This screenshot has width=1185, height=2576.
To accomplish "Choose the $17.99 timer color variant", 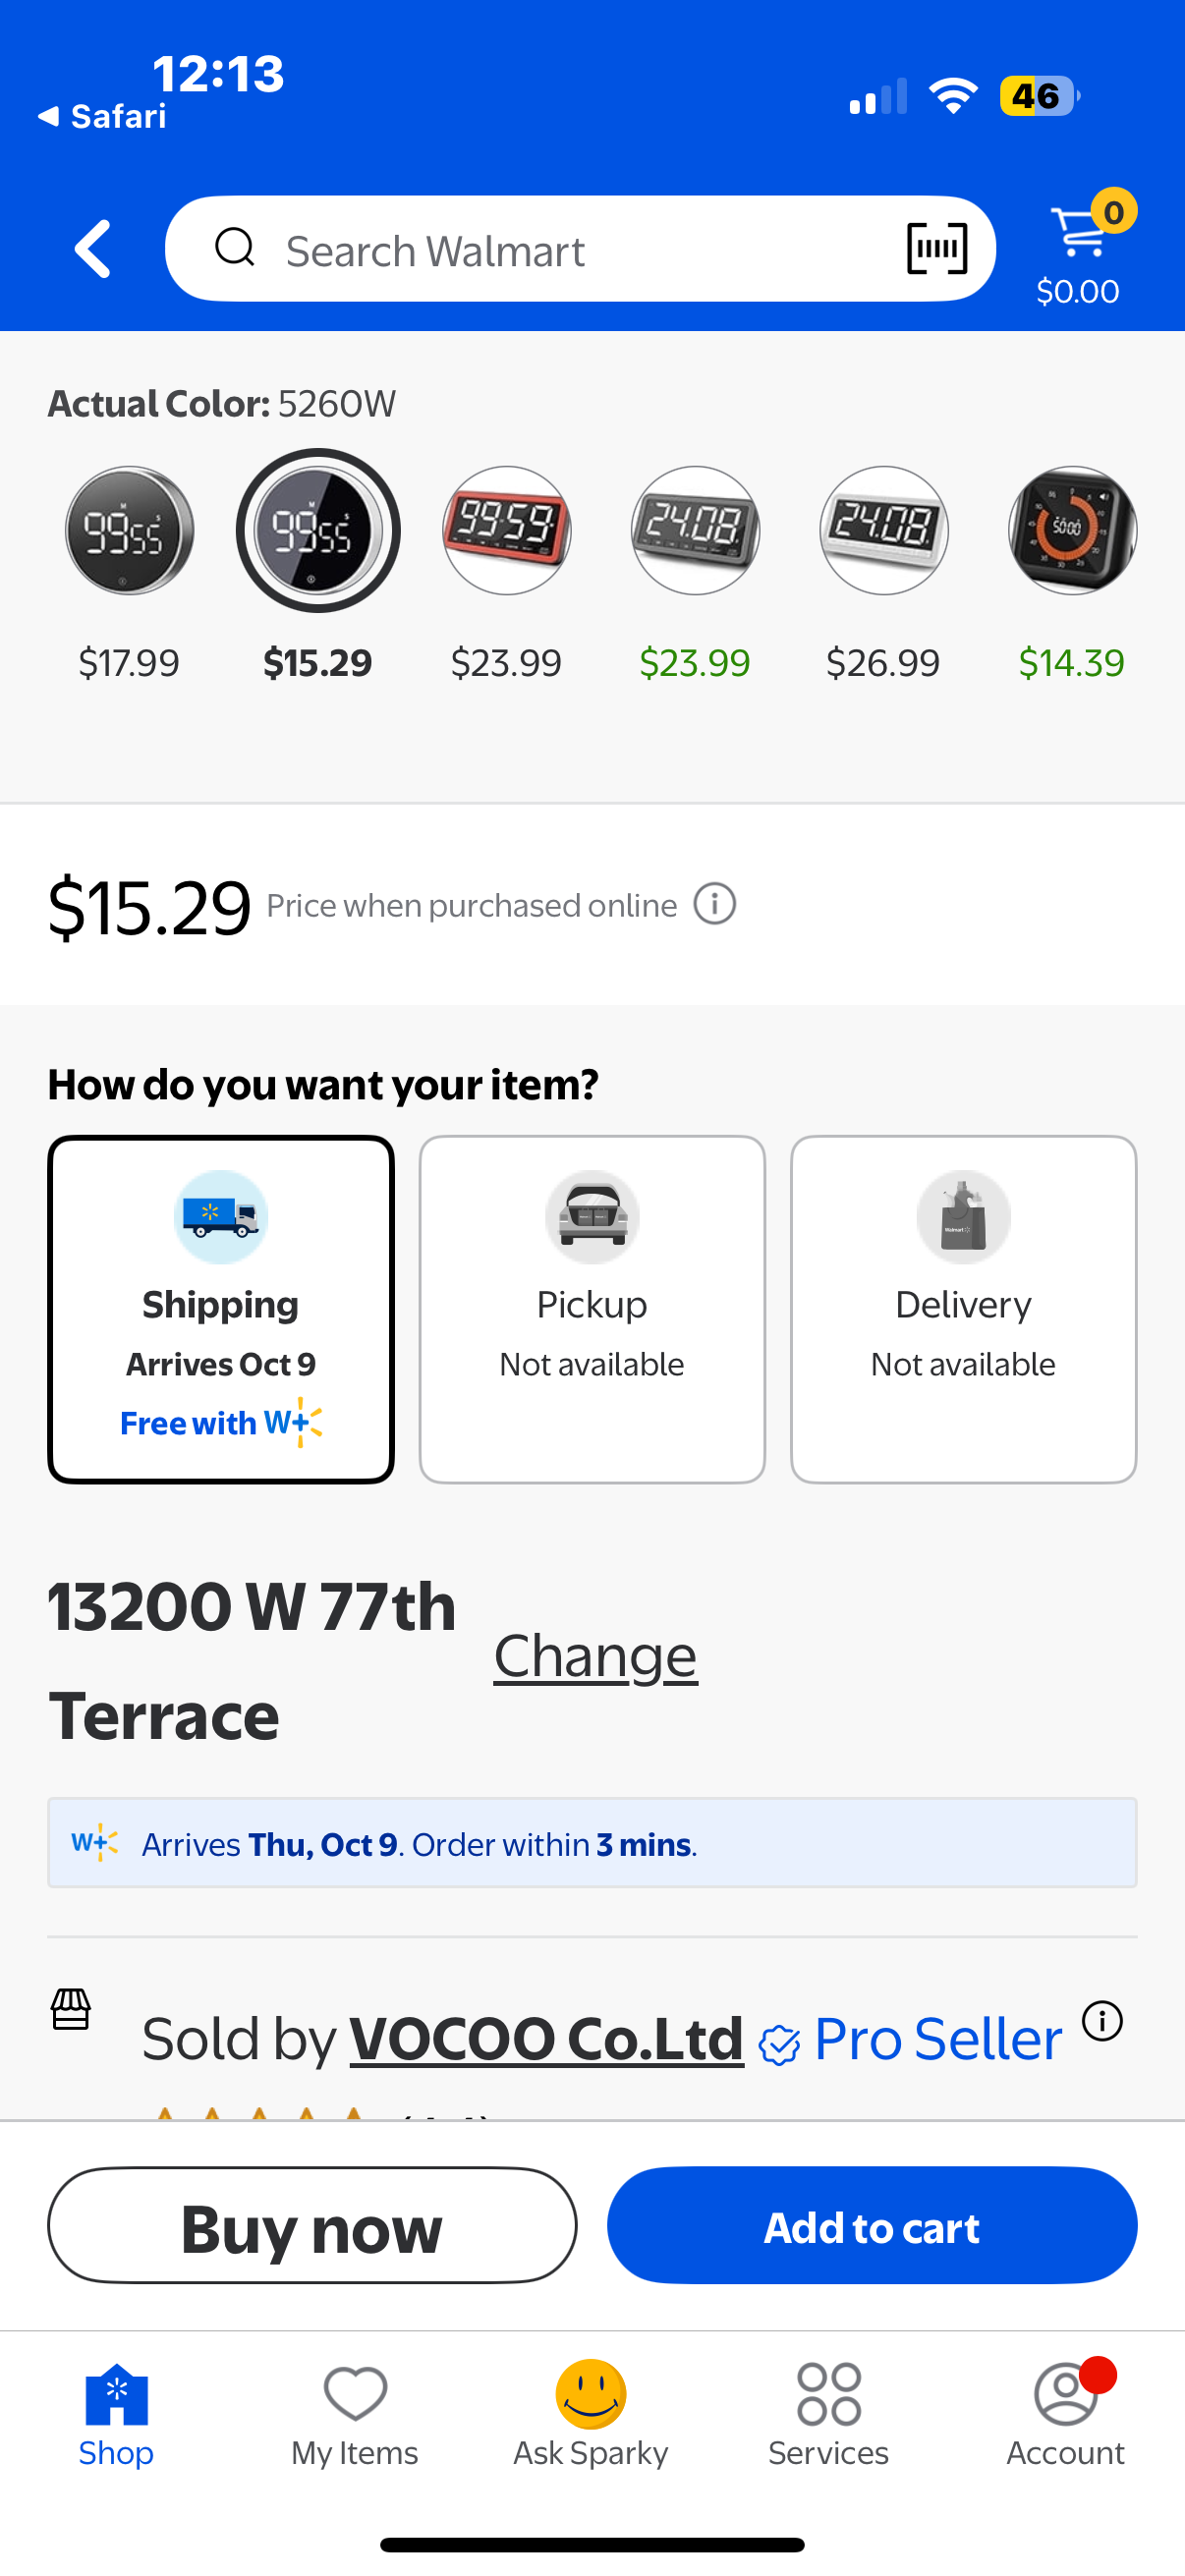I will click(x=129, y=531).
